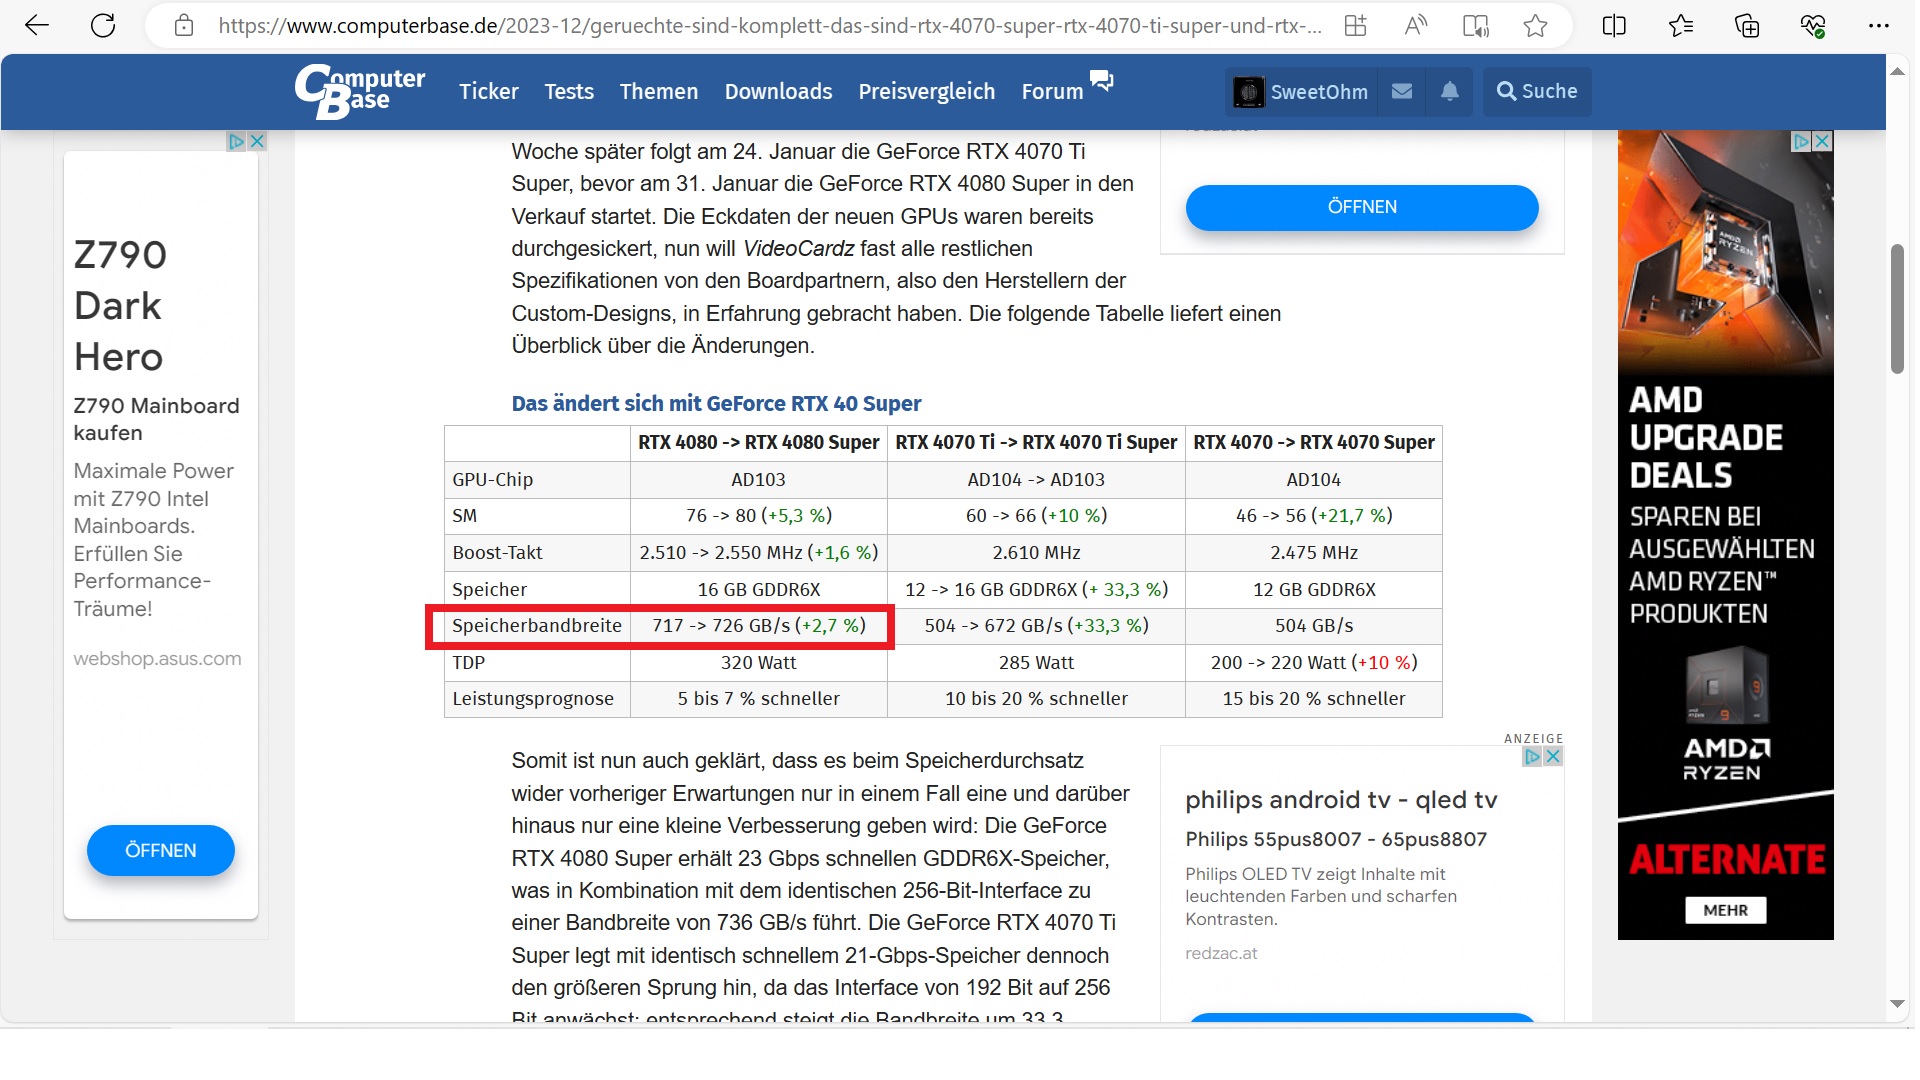The height and width of the screenshot is (1080, 1920).
Task: Add this page to favorites
Action: pos(1536,26)
